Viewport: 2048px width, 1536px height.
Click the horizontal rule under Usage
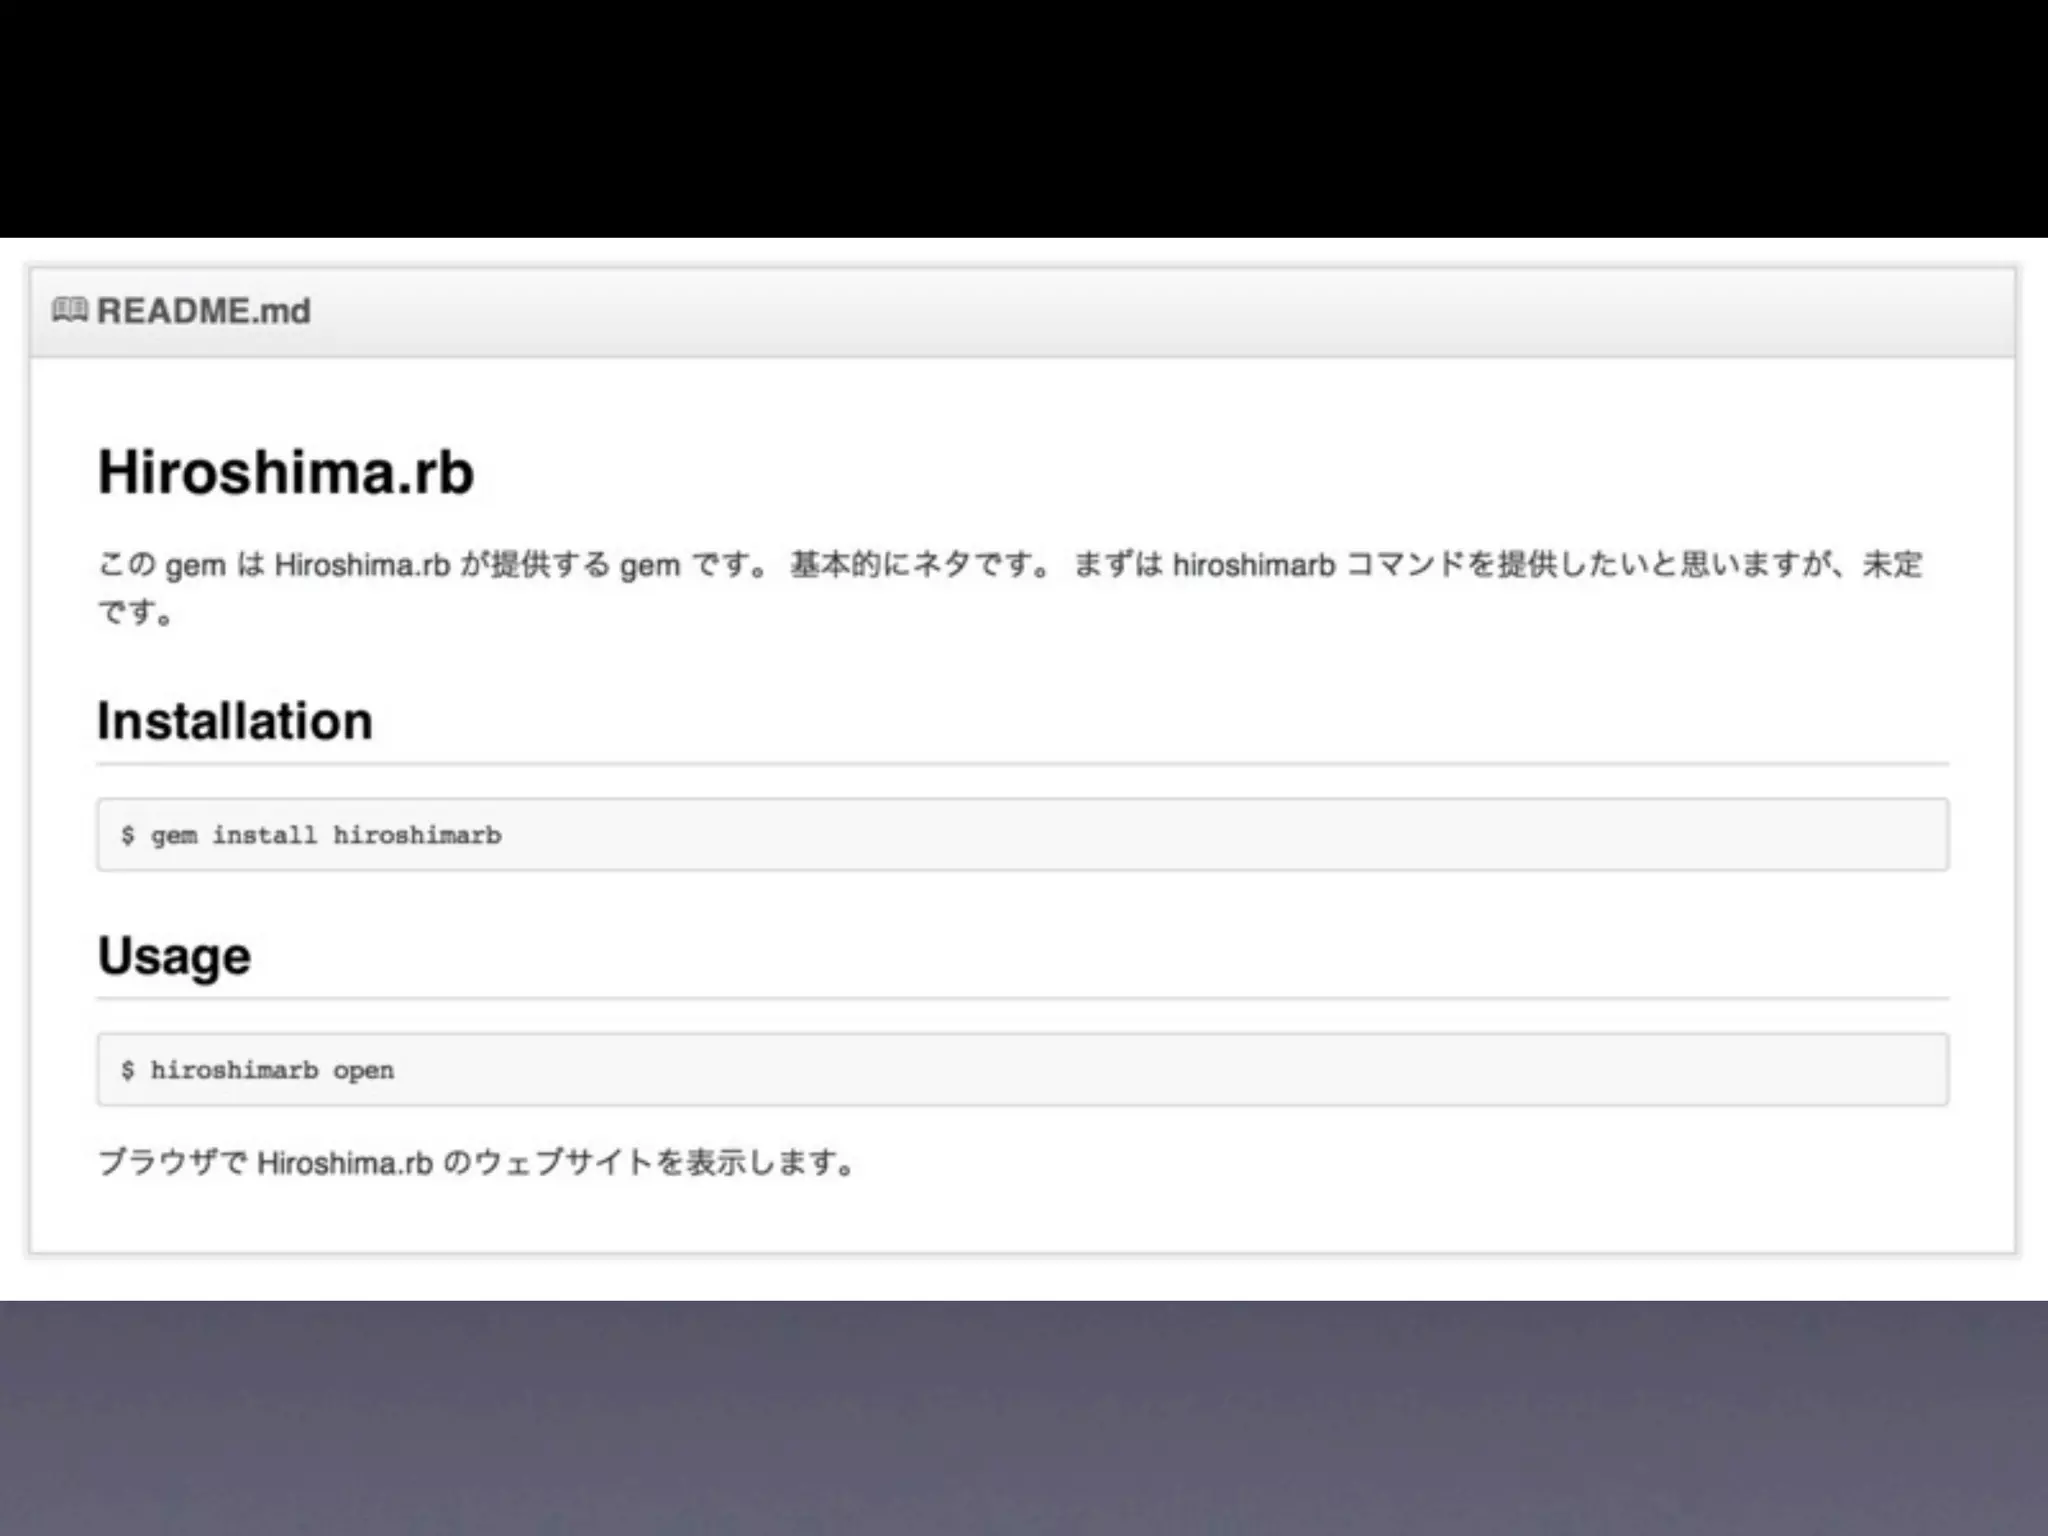click(1022, 998)
